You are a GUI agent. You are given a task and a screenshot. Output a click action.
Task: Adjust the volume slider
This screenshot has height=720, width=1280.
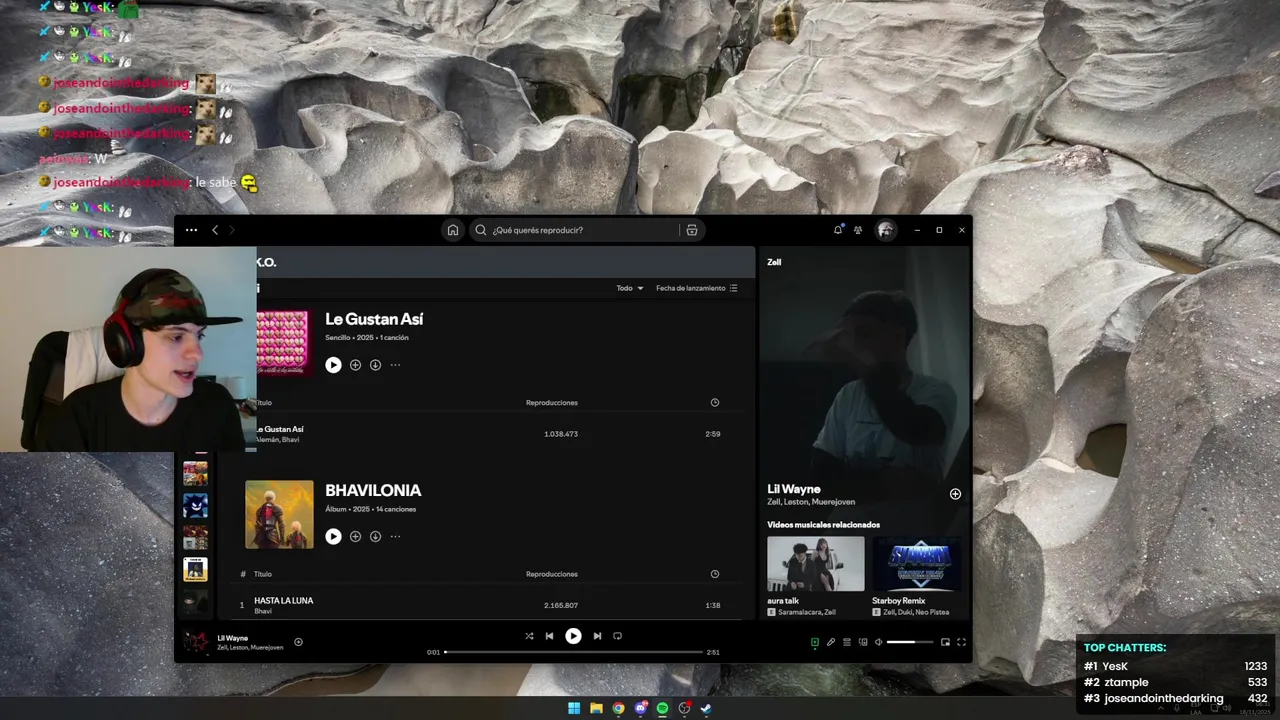click(909, 642)
